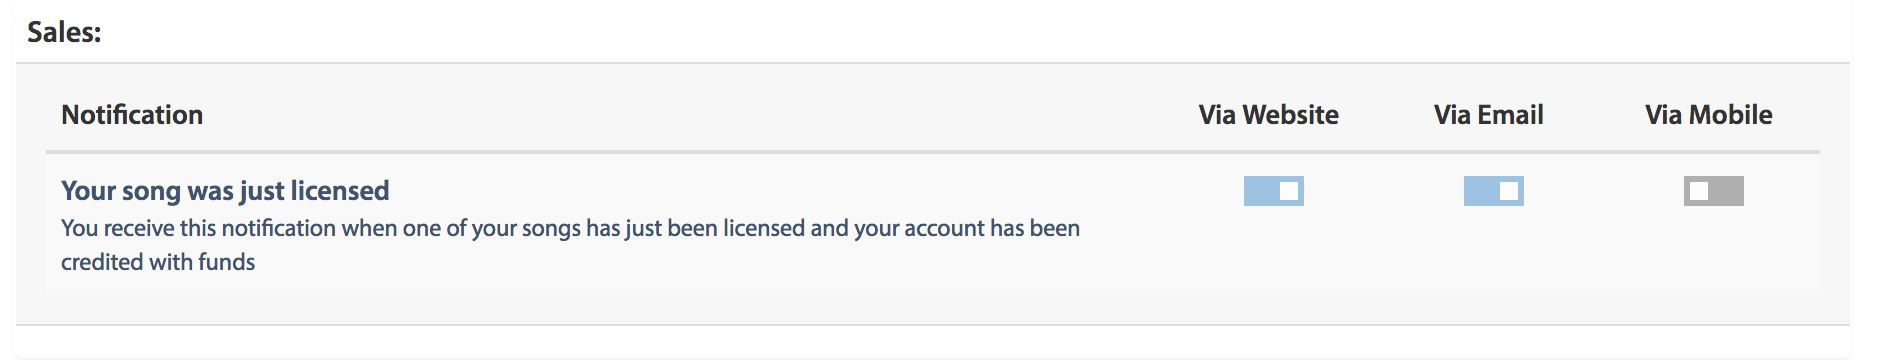Click the white knob on Via Website toggle
Viewport: 1878px width, 360px height.
click(x=1290, y=191)
